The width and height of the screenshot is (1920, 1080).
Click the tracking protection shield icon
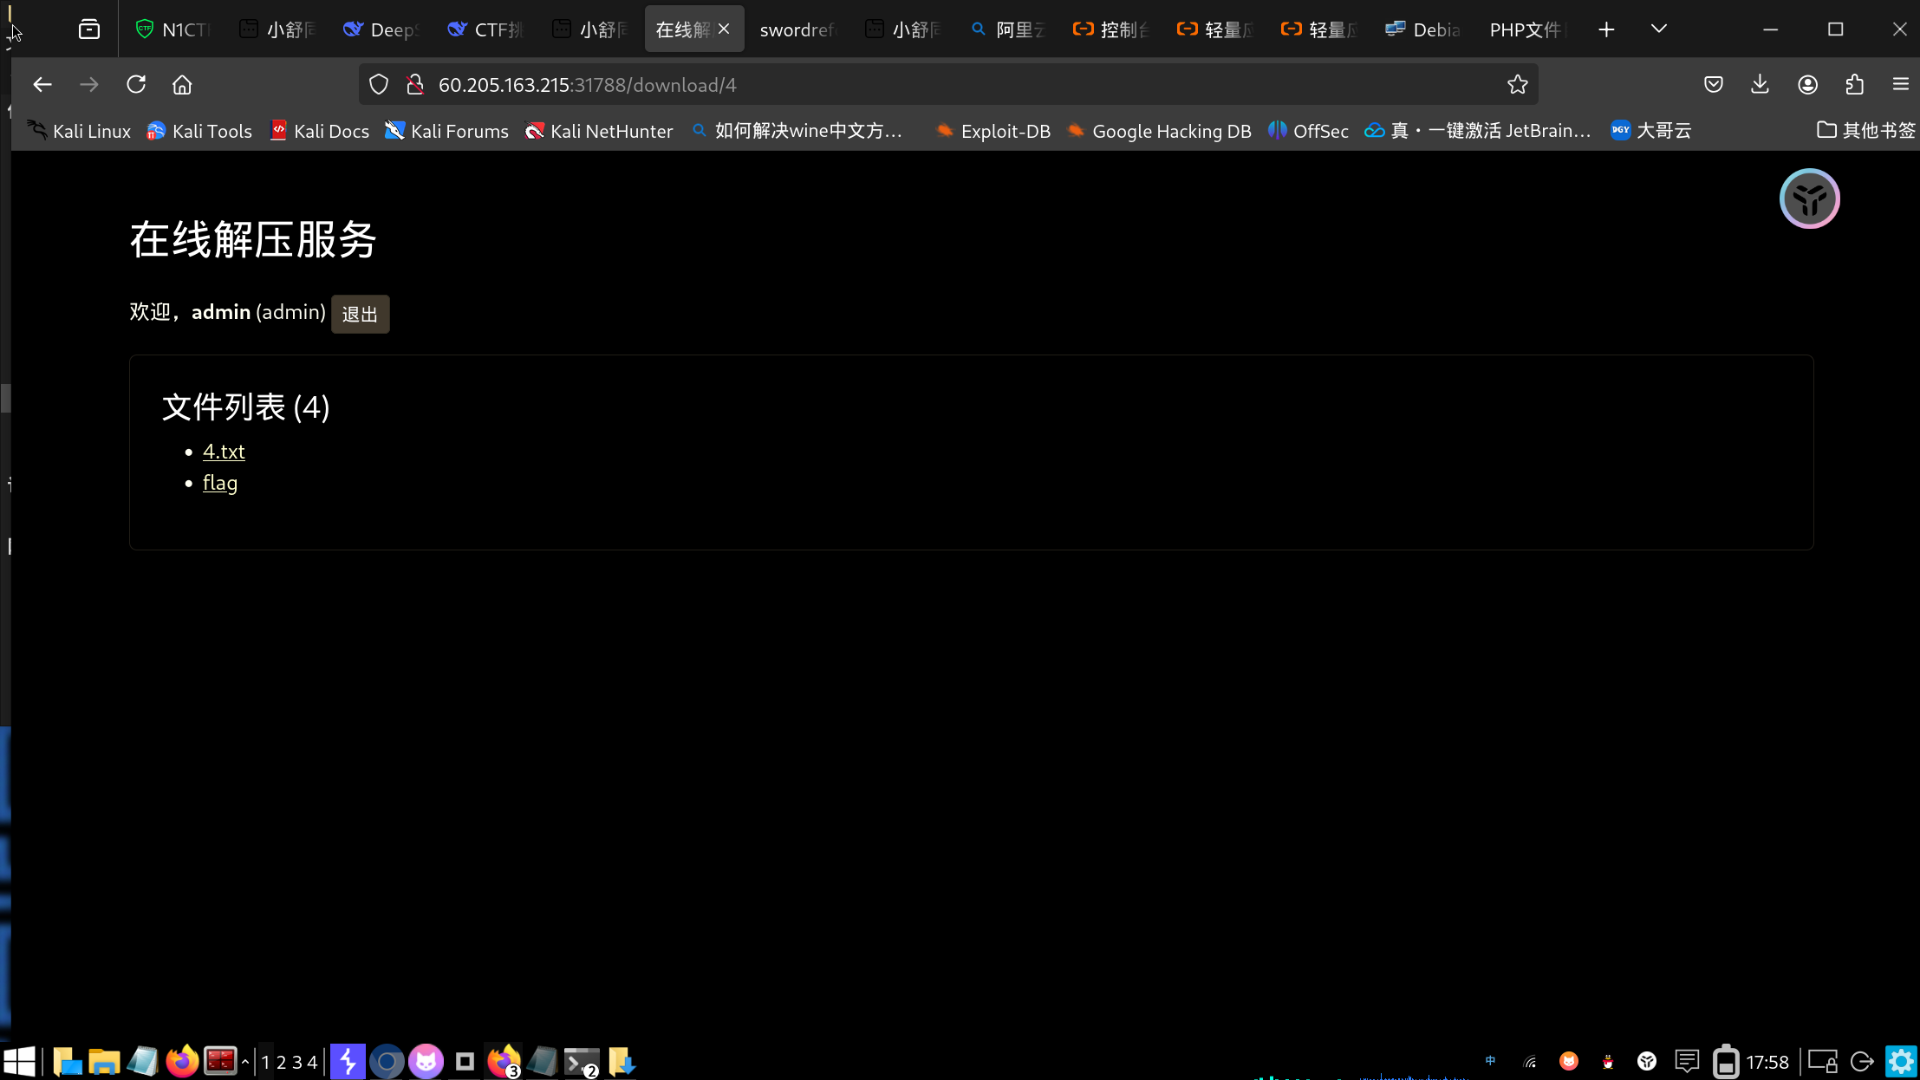pyautogui.click(x=378, y=85)
